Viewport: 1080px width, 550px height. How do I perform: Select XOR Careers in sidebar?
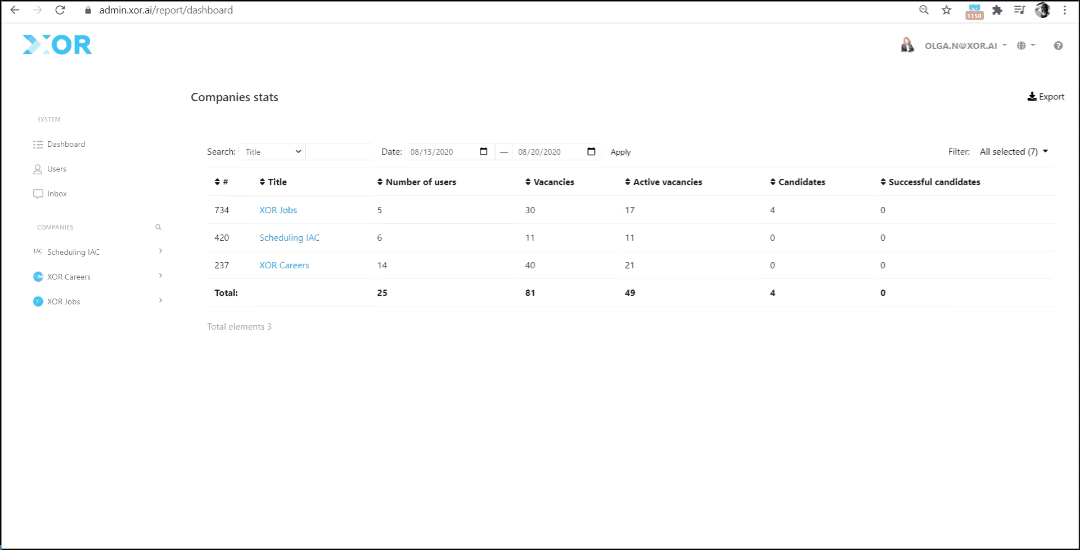tap(69, 277)
